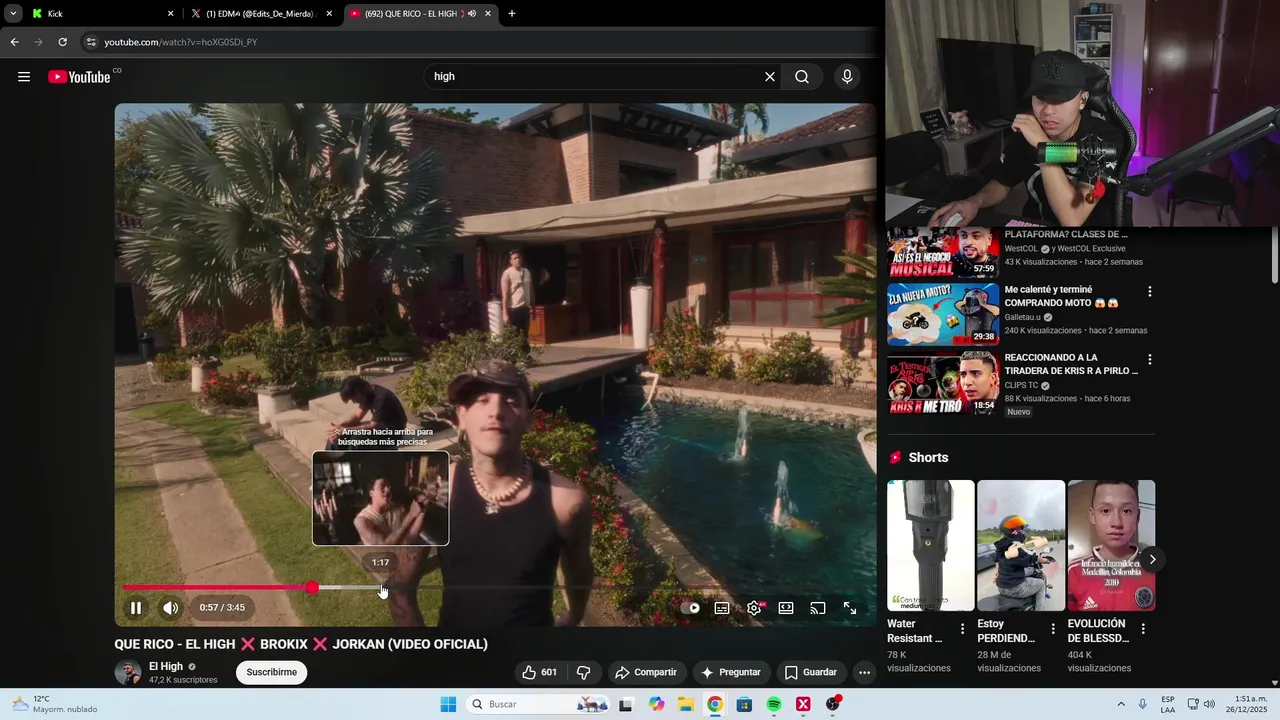Mute the YouTube player volume

(x=171, y=608)
